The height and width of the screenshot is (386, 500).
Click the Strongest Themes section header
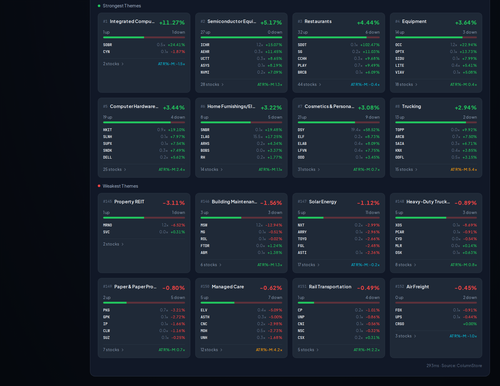[122, 6]
